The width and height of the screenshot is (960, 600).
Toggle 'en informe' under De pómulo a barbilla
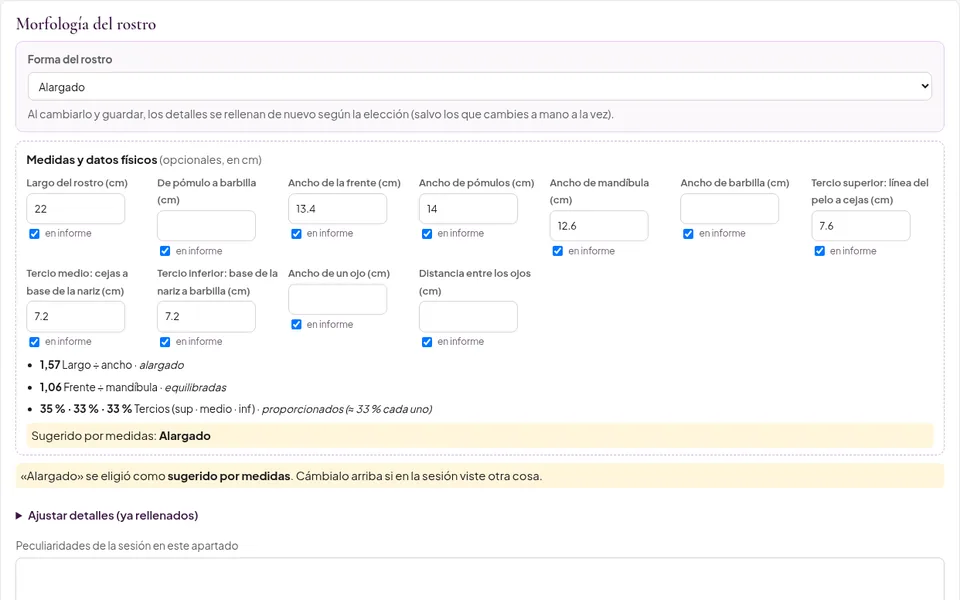click(165, 251)
